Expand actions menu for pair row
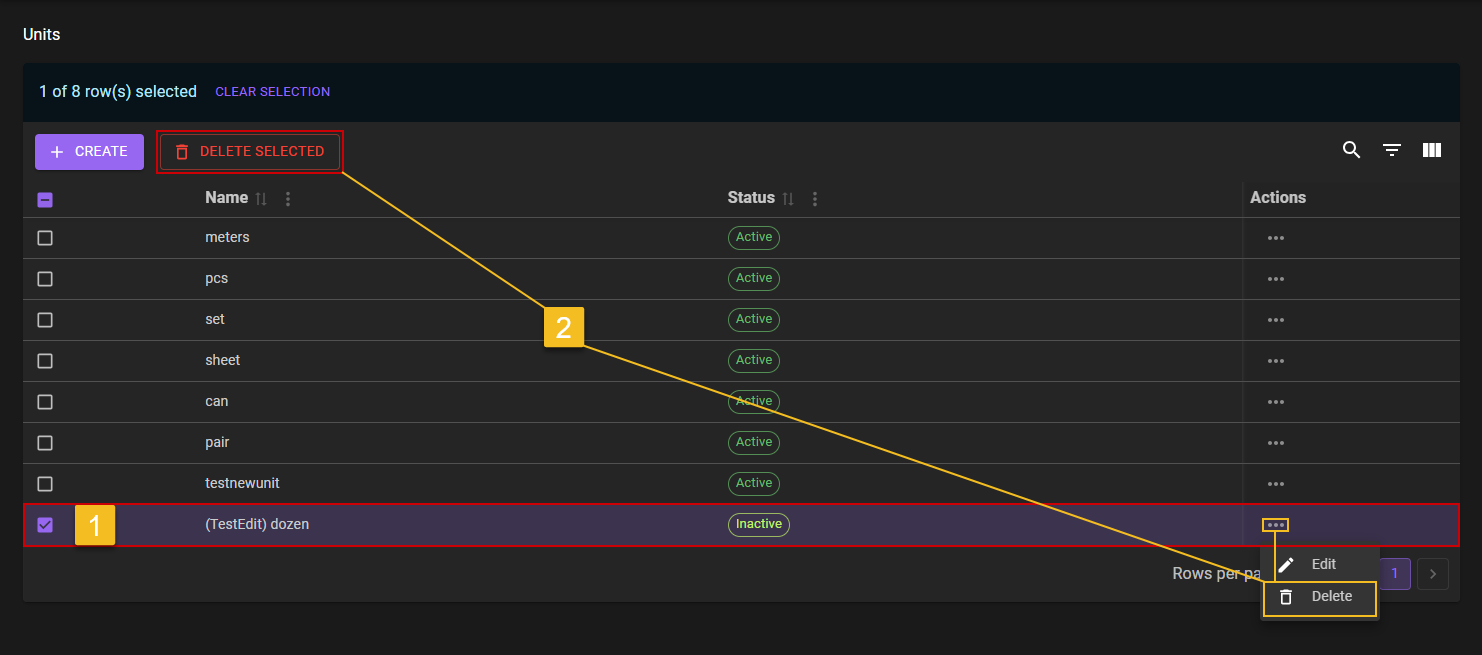The image size is (1482, 655). (x=1275, y=443)
